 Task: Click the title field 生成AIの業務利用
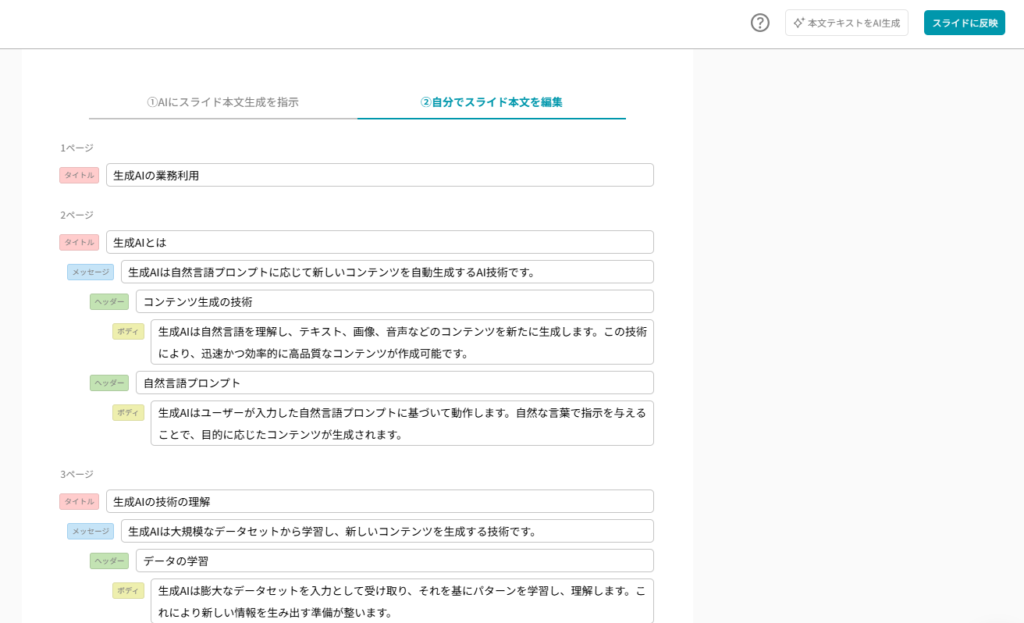coord(379,175)
